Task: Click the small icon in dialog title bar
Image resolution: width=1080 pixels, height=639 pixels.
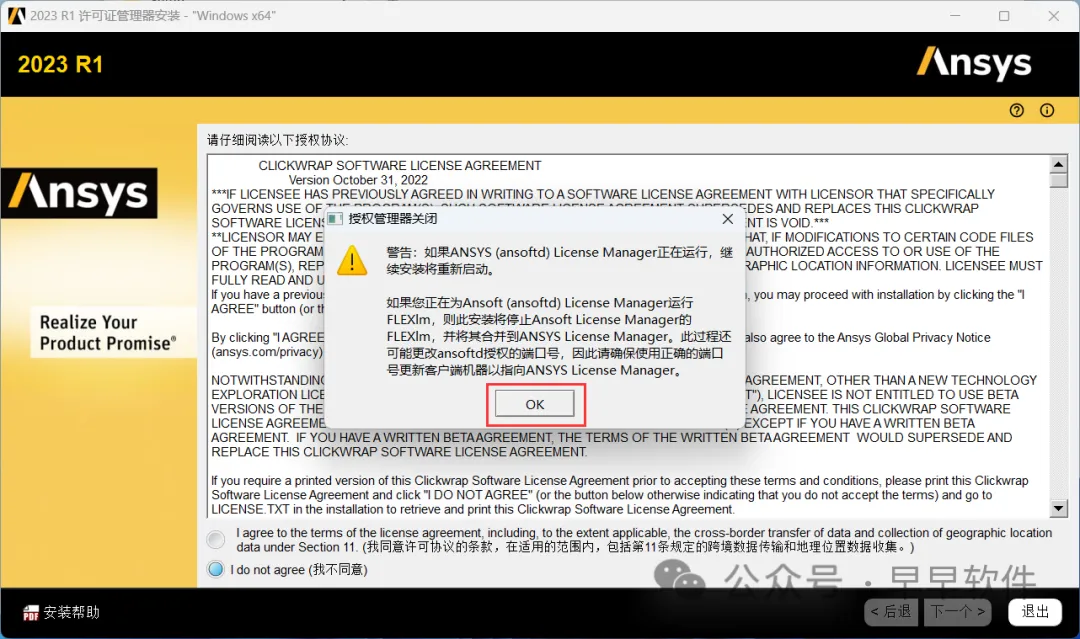Action: 335,219
